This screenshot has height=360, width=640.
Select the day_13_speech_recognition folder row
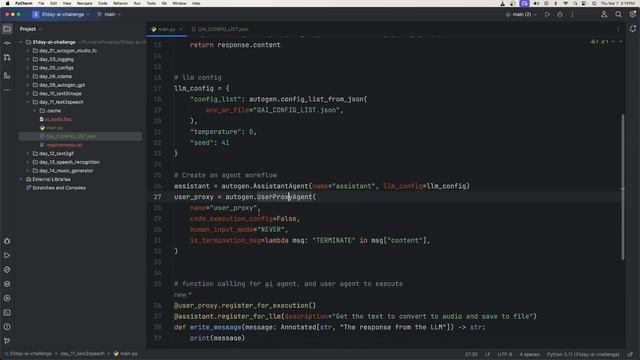(69, 162)
